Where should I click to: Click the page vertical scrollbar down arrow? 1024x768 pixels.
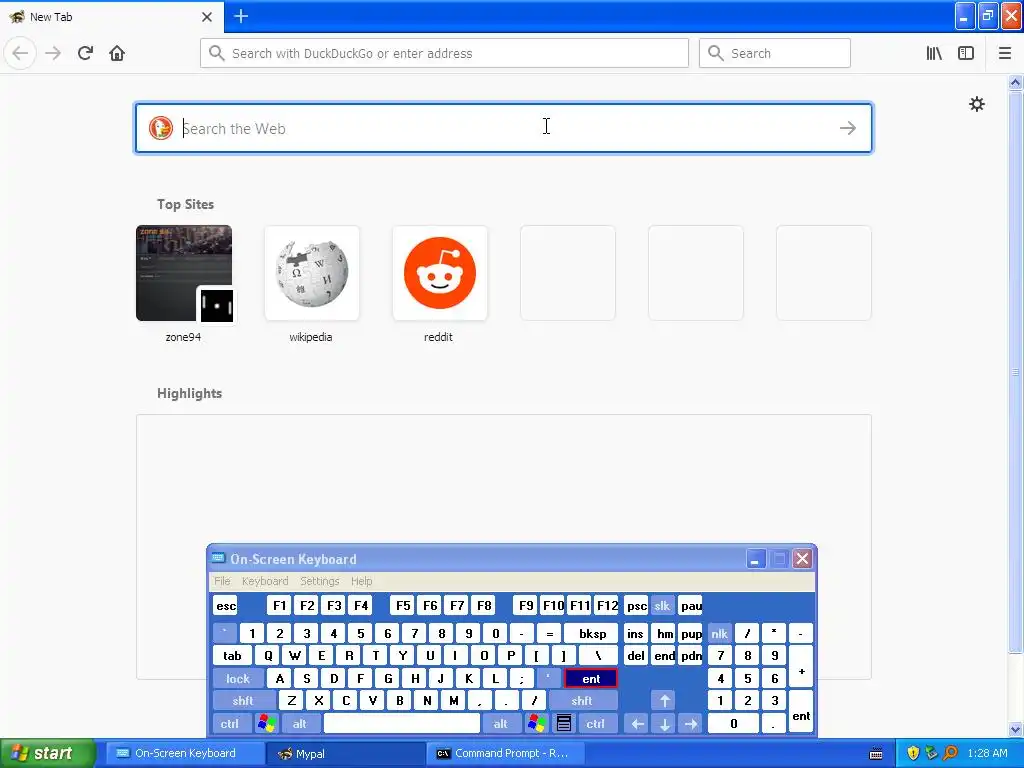tap(1015, 730)
